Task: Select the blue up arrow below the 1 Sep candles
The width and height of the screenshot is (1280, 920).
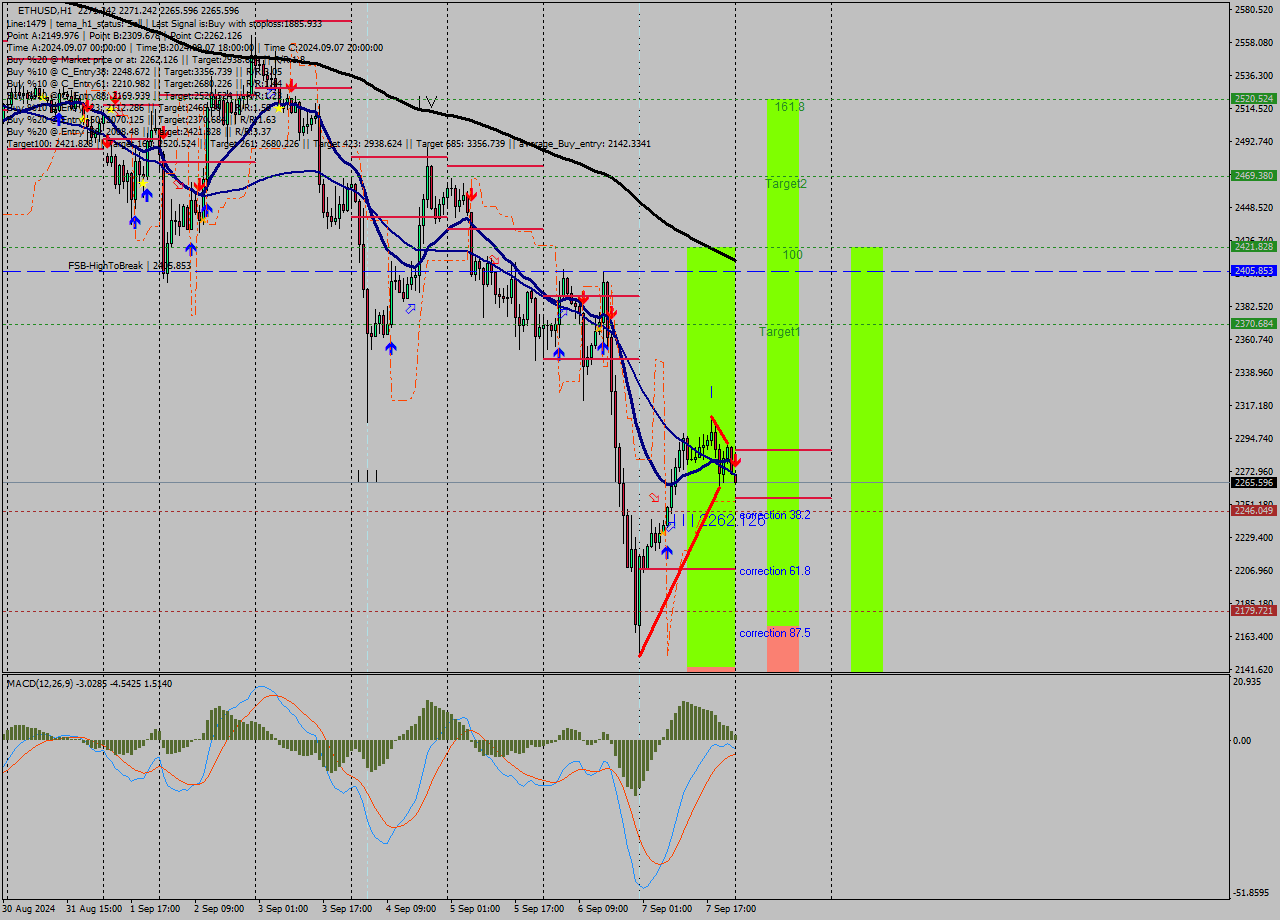Action: pyautogui.click(x=147, y=195)
